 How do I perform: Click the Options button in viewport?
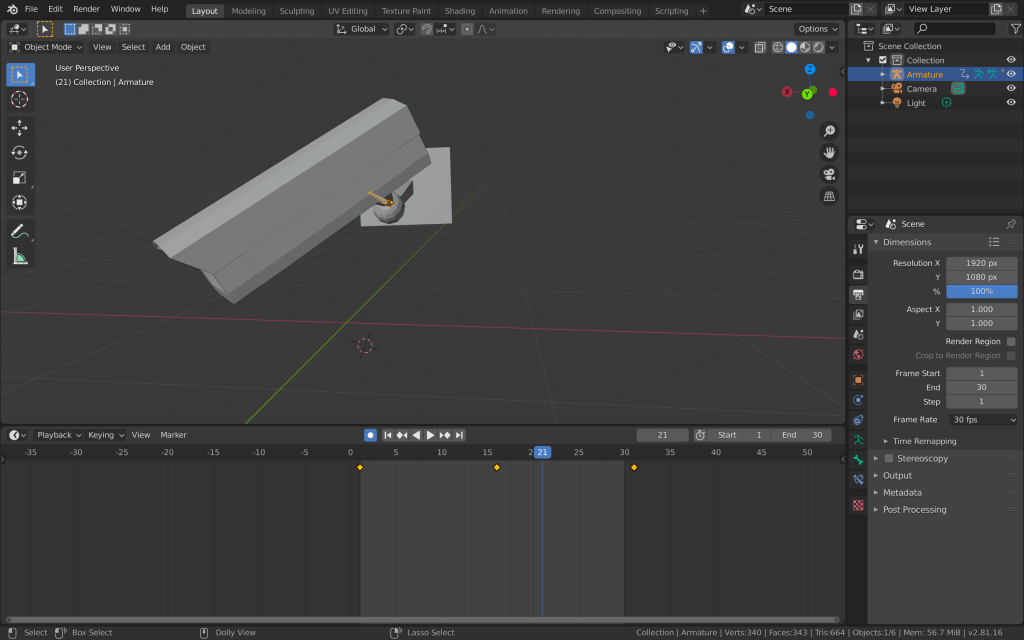tap(817, 29)
